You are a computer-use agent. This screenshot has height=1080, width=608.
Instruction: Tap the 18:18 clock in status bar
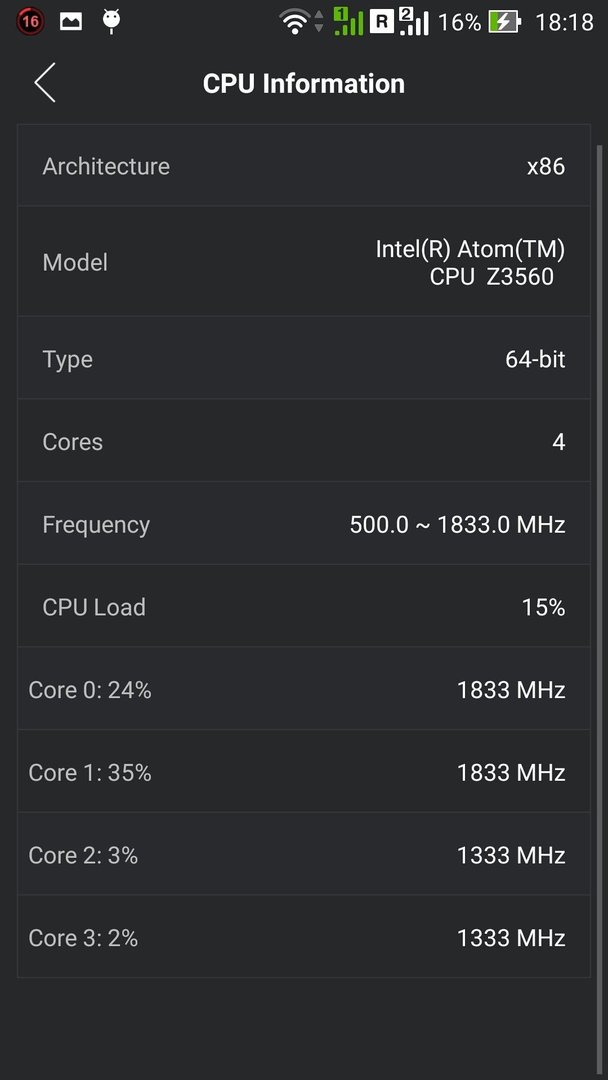564,22
